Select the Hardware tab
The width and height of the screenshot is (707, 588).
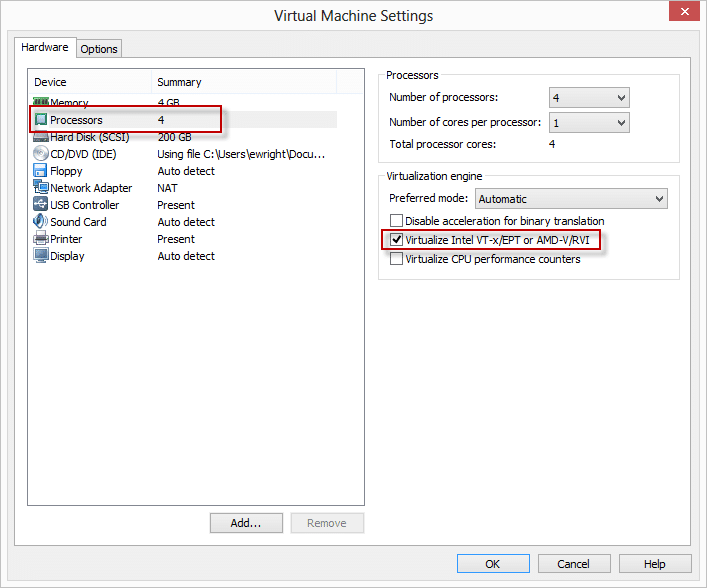(46, 47)
